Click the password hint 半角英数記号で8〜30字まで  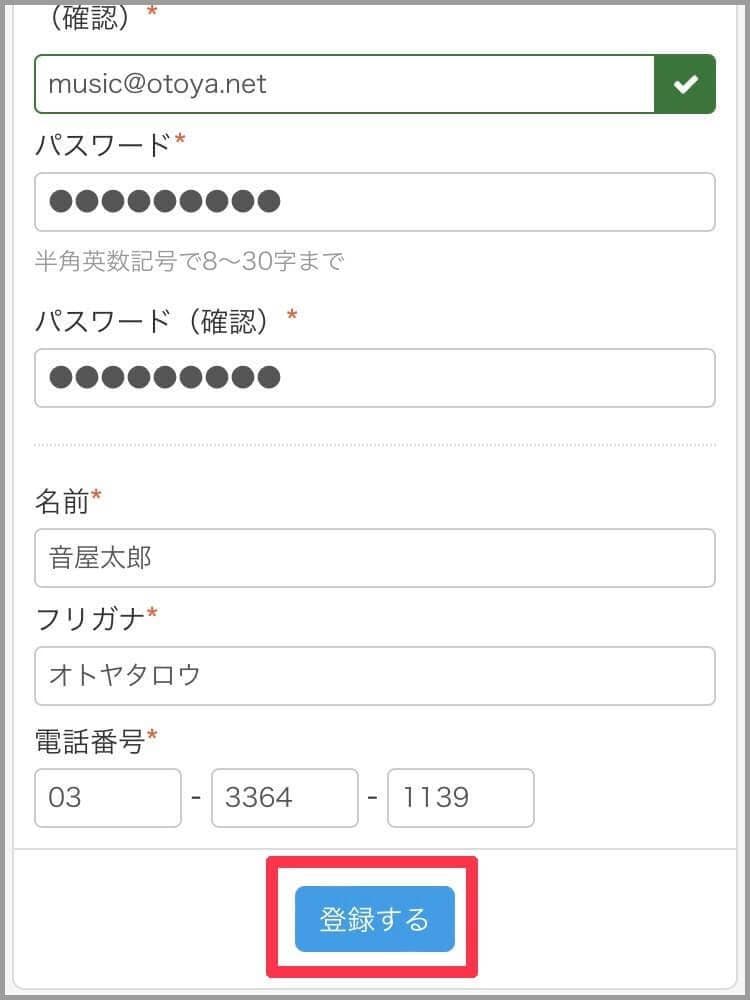pos(189,262)
